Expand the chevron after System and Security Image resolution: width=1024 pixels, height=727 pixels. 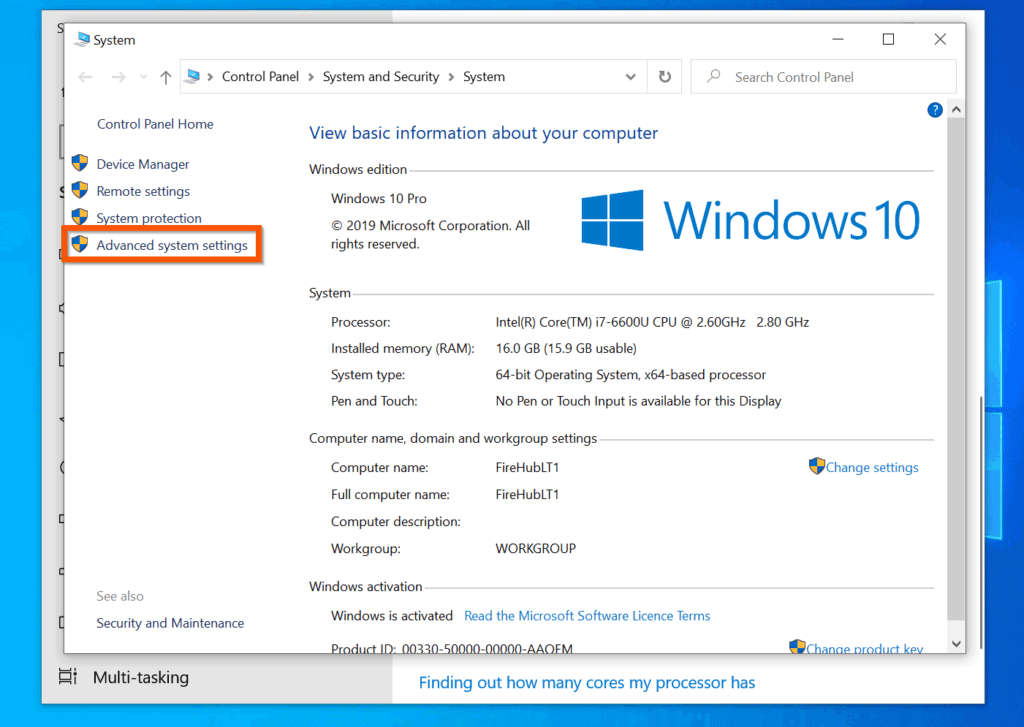point(452,76)
